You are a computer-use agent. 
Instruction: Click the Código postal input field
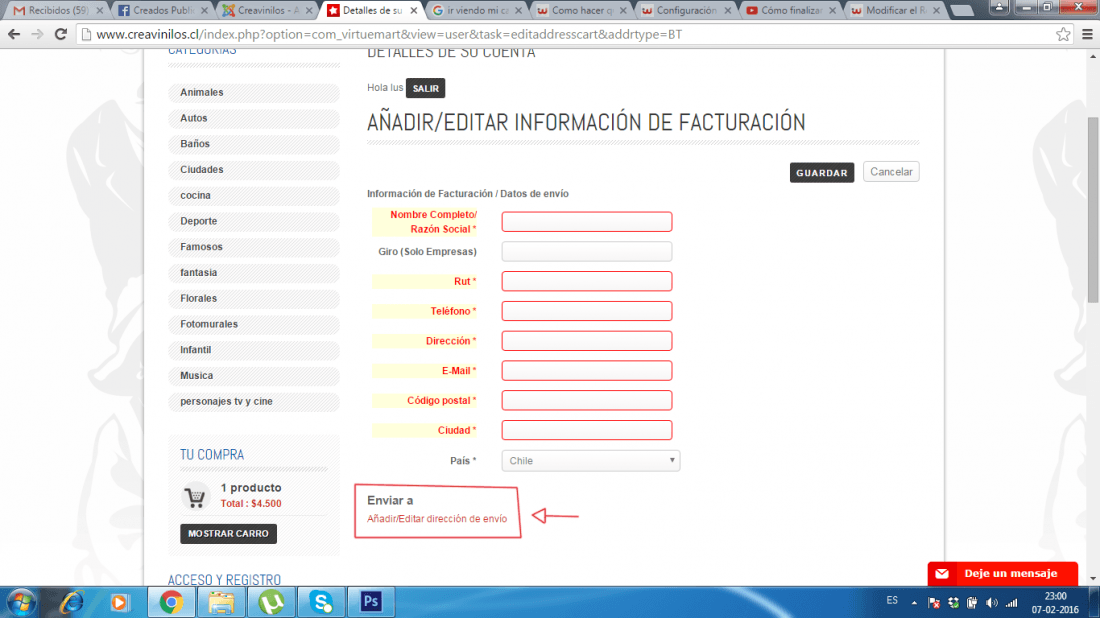[x=586, y=401]
